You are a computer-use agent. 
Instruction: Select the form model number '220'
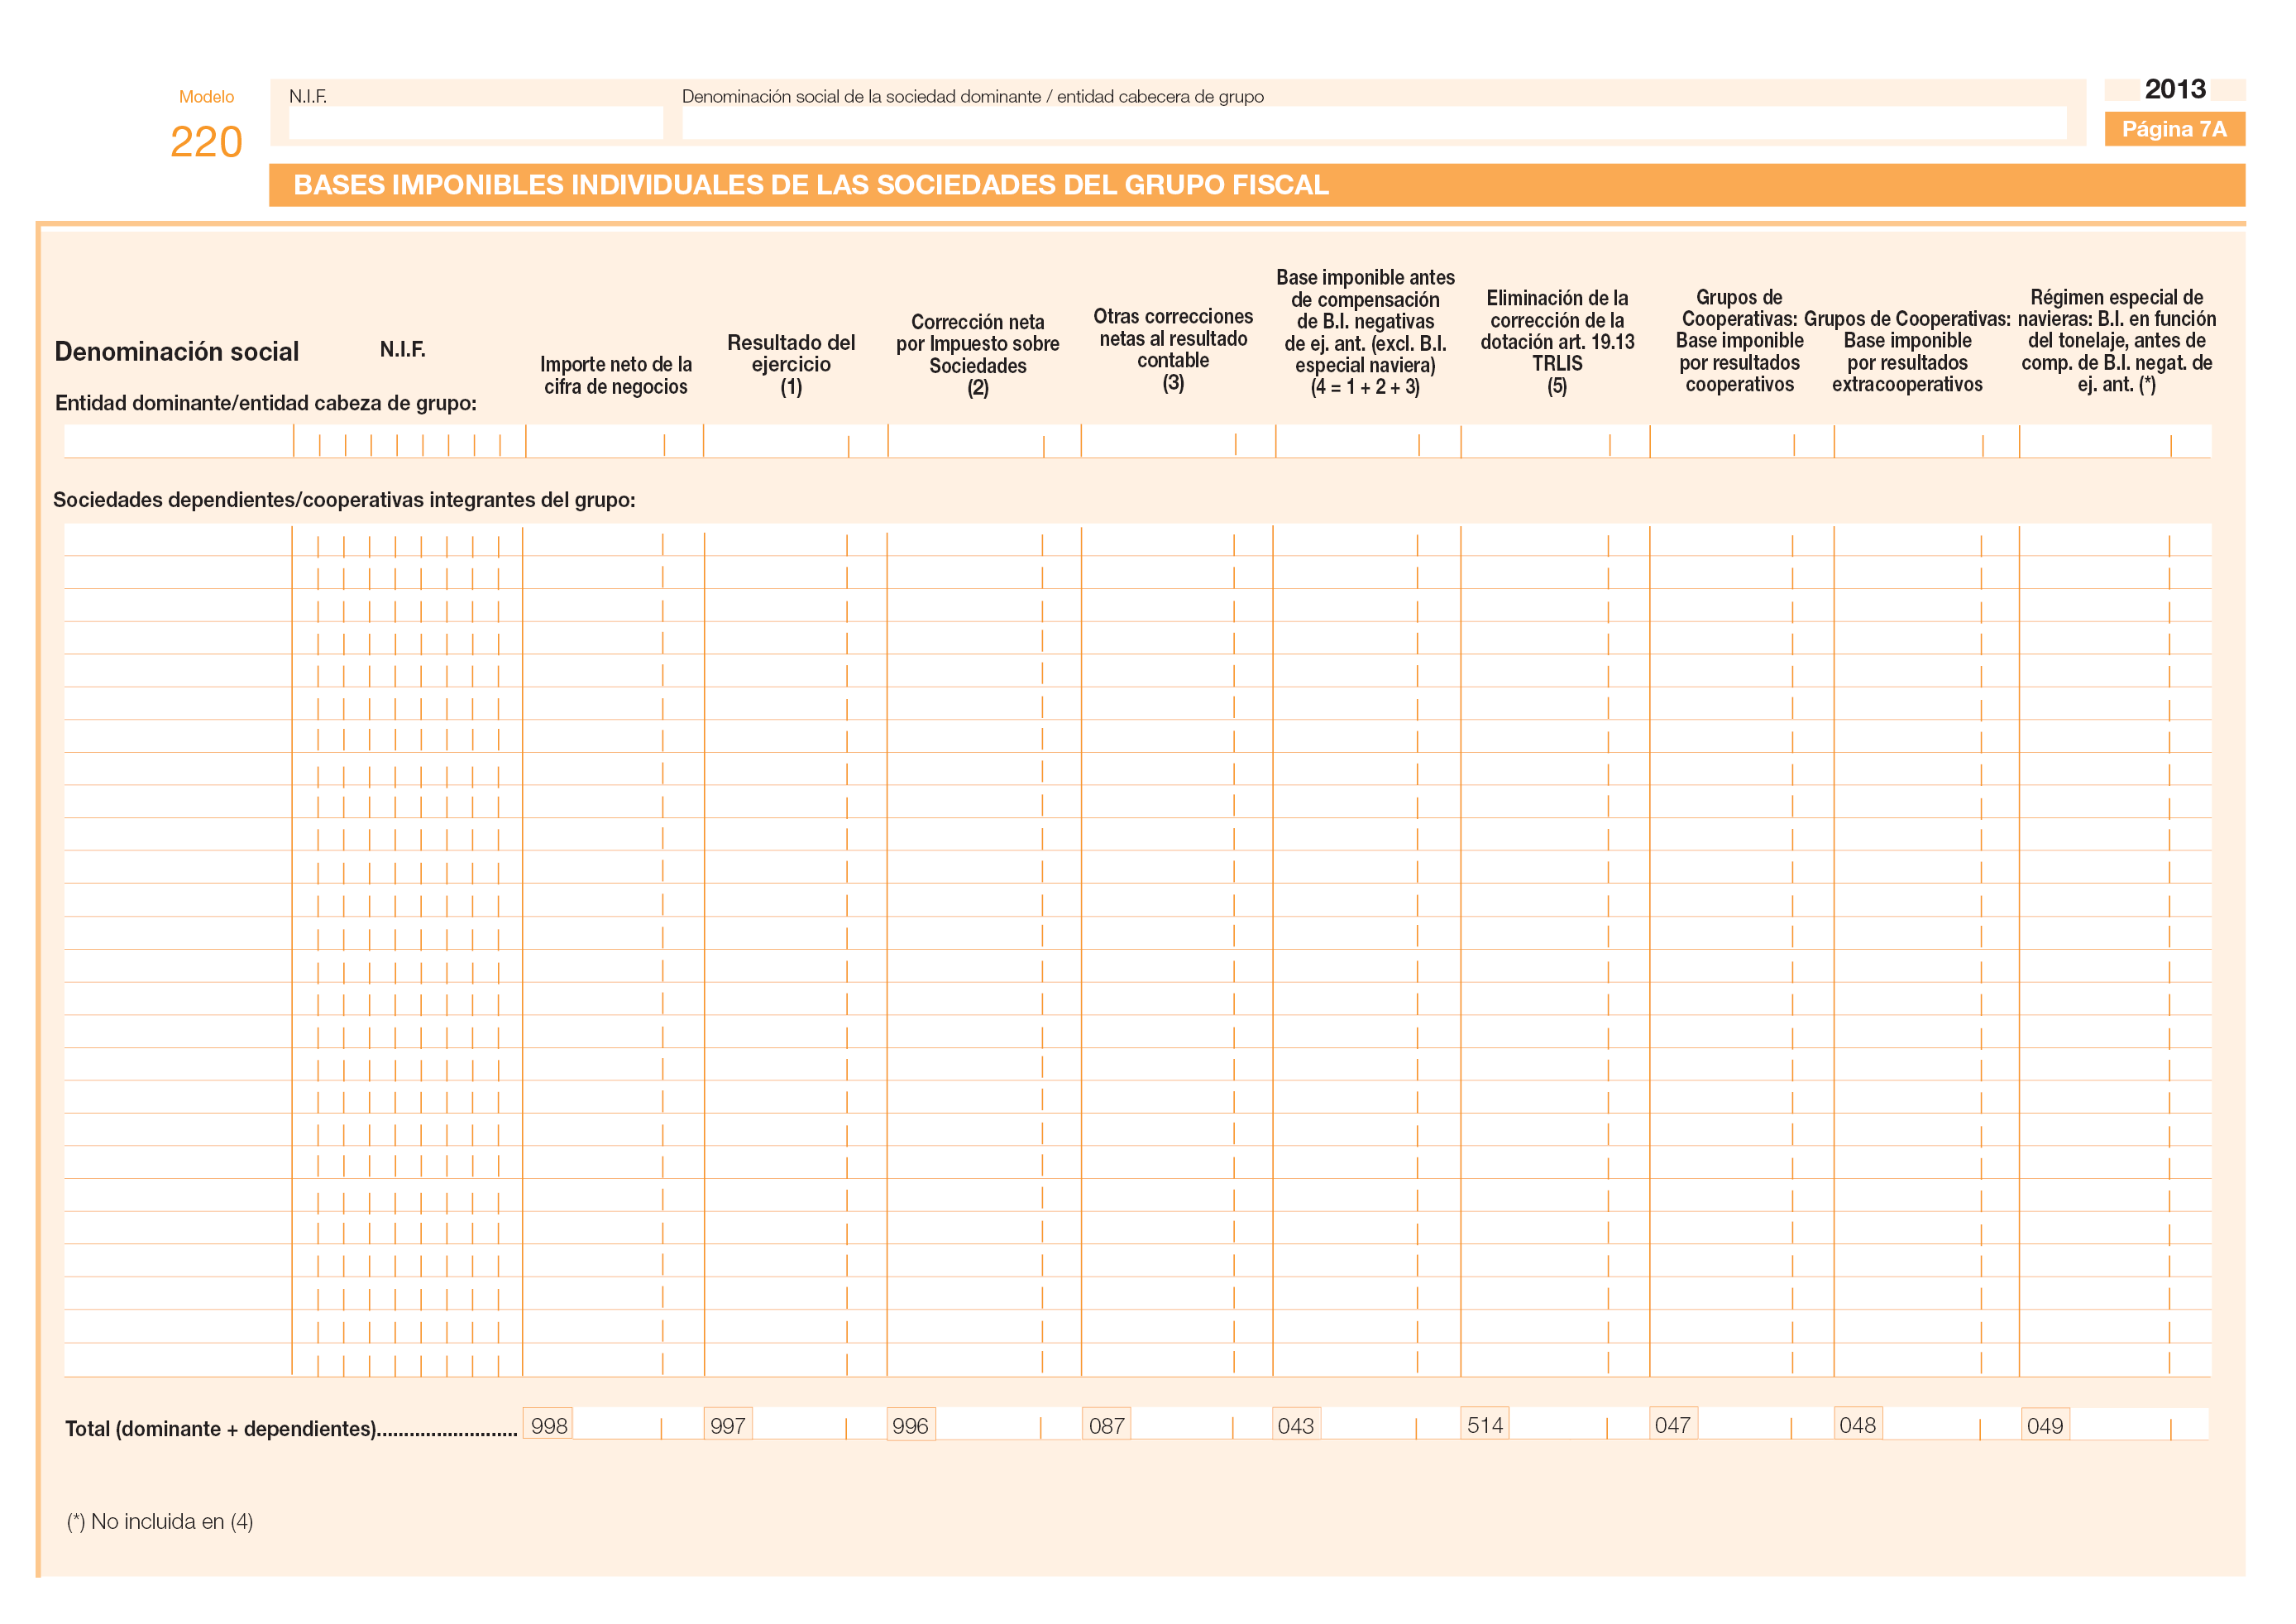pyautogui.click(x=206, y=142)
